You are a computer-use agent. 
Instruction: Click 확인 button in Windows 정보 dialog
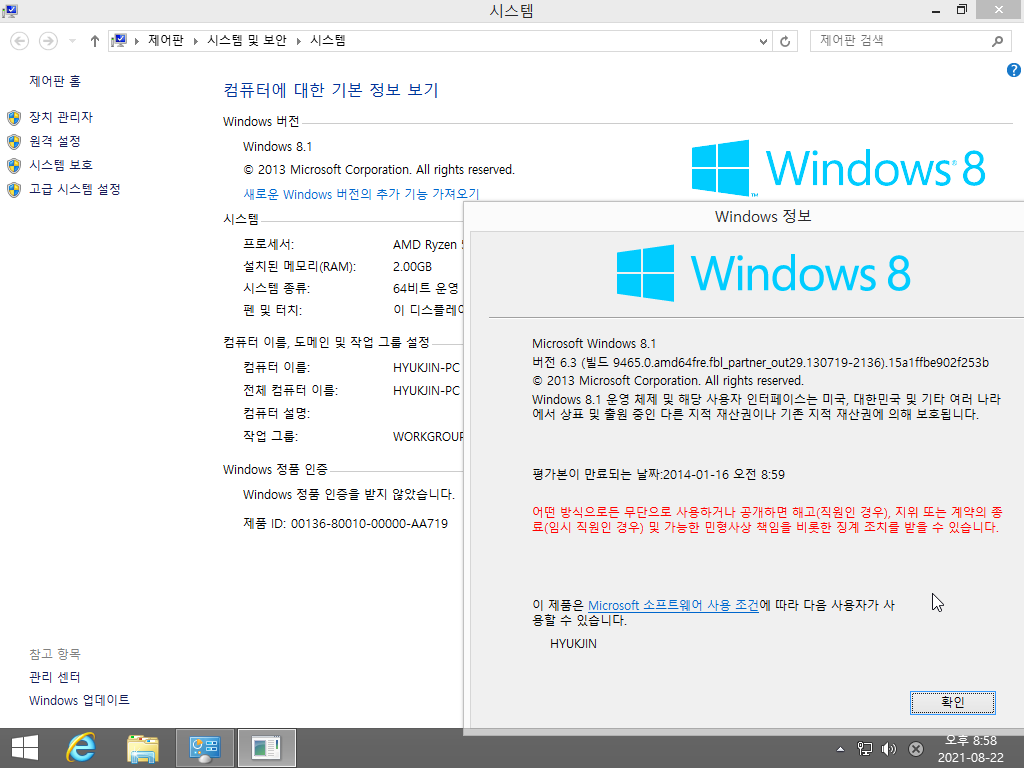[953, 702]
